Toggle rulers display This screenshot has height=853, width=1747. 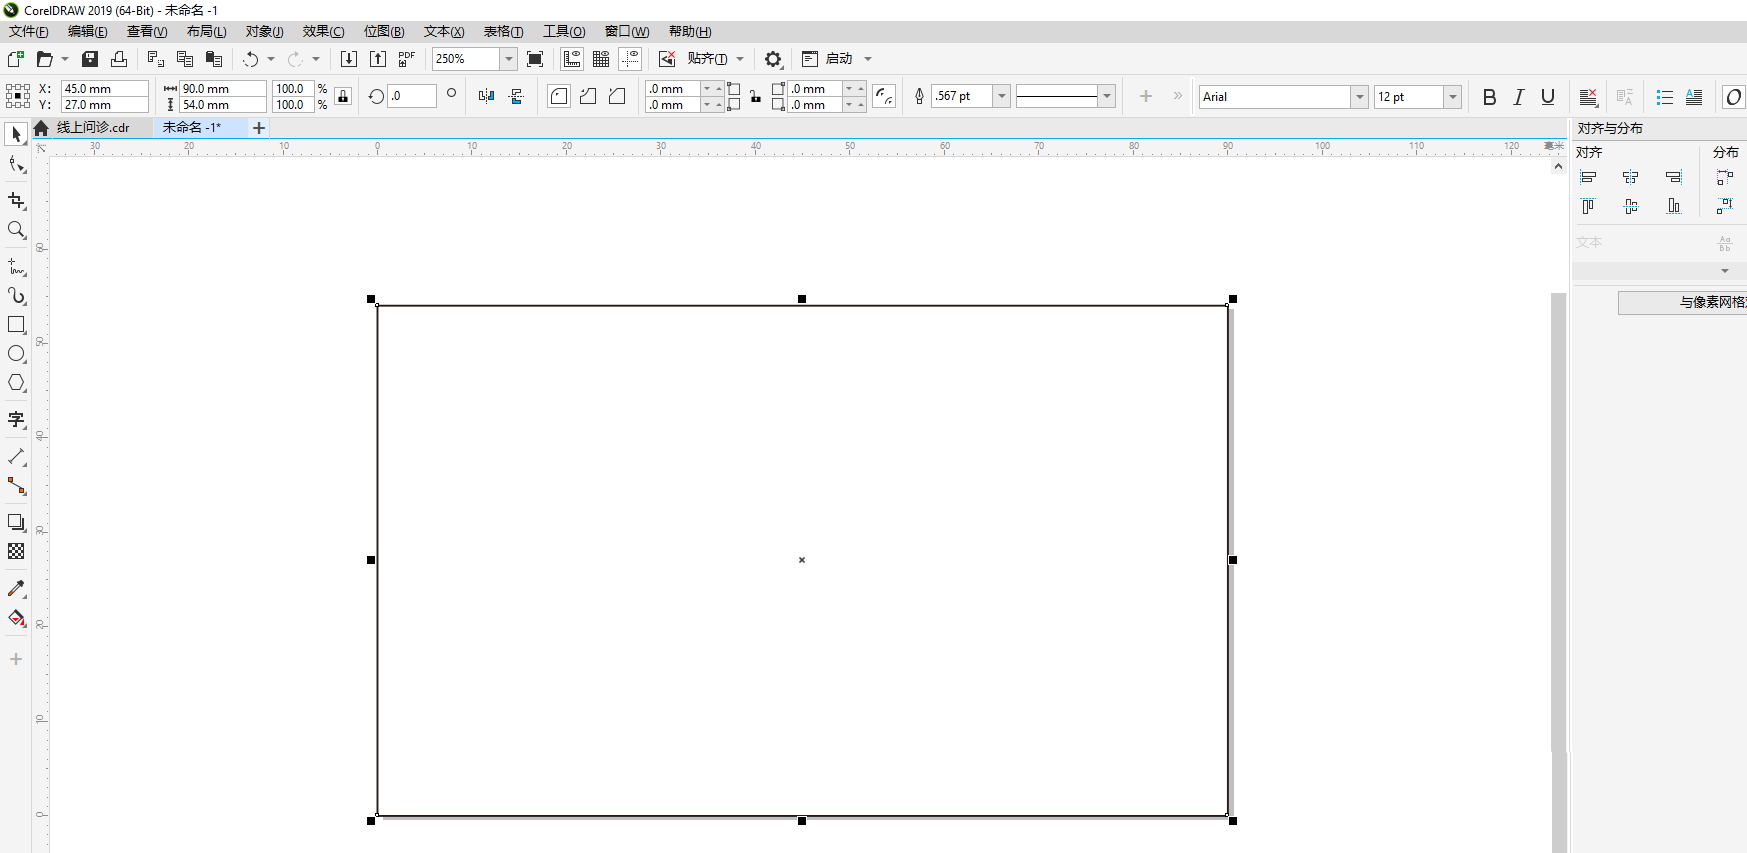[572, 59]
